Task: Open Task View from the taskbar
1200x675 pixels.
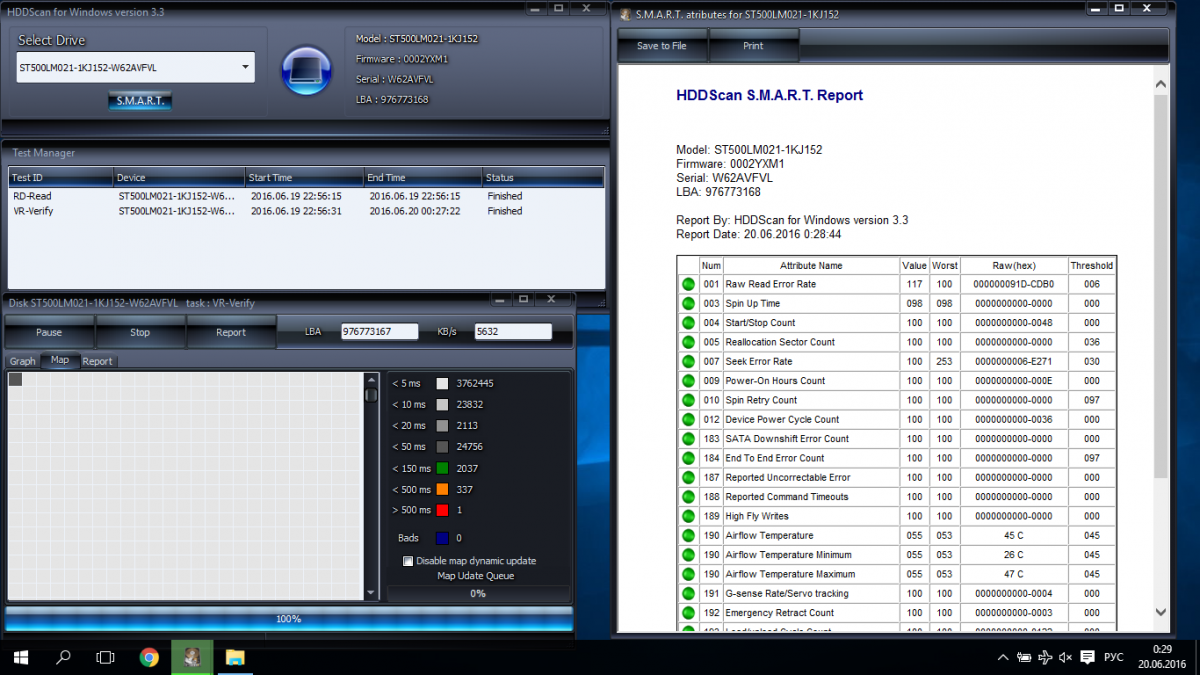Action: click(x=105, y=657)
